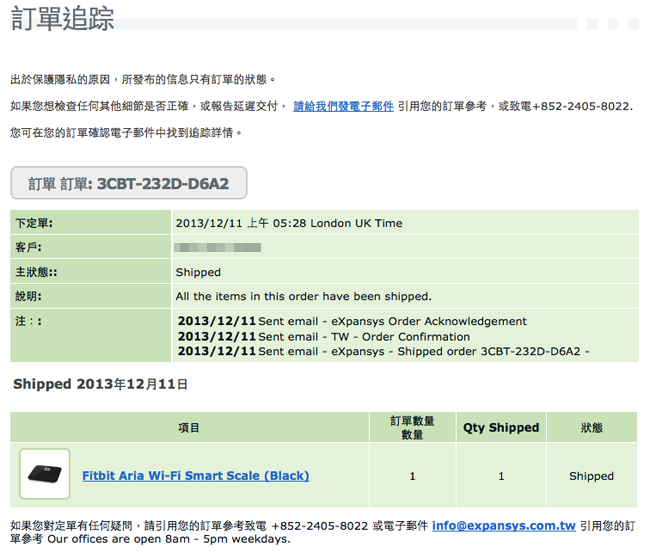The height and width of the screenshot is (559, 650).
Task: Click the order date 2013/12/11 上午 05:28 London UK Time
Action: [289, 223]
